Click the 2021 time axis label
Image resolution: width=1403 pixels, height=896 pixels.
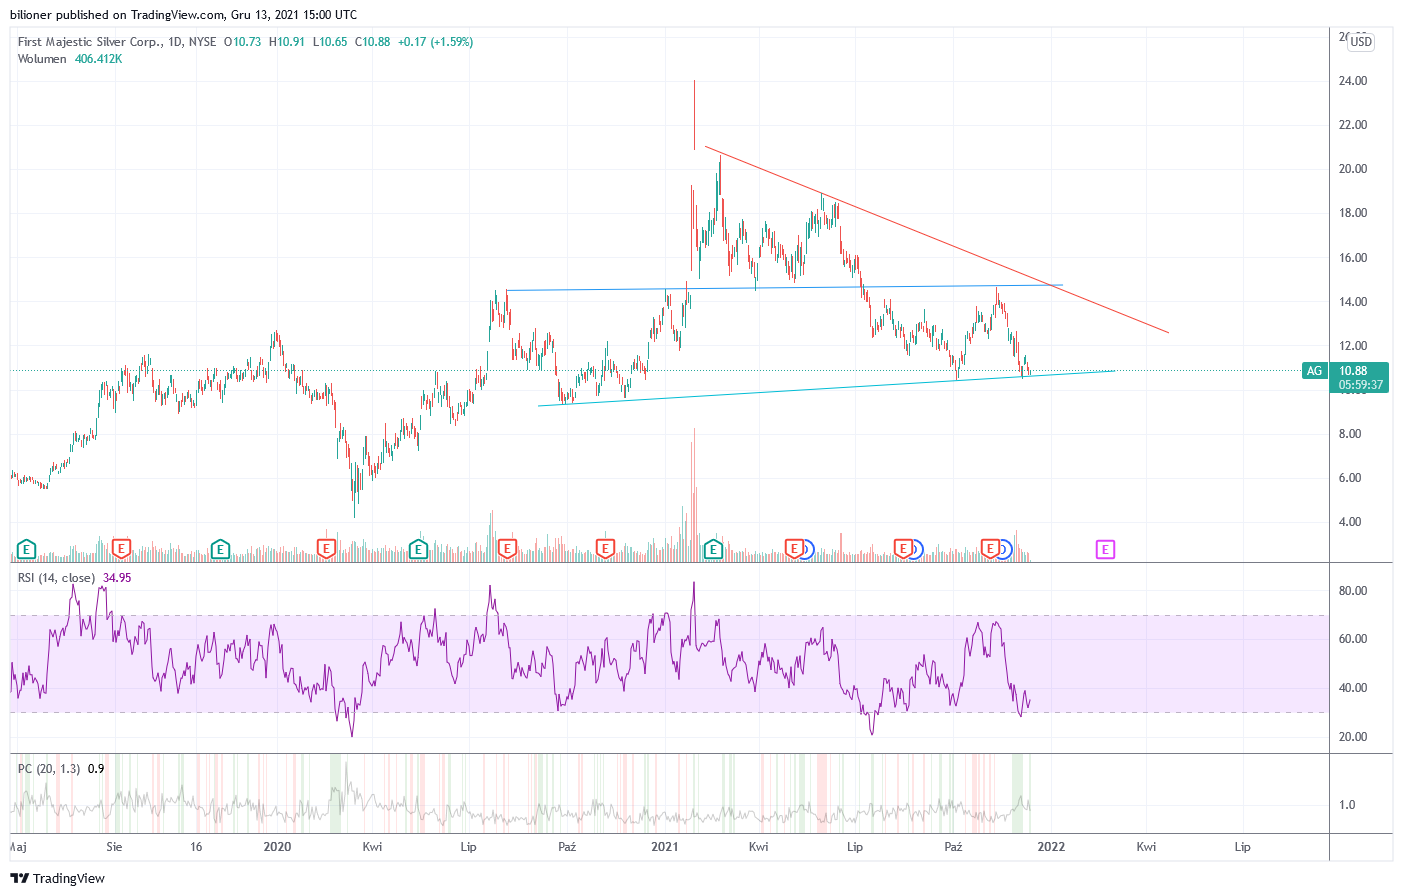coord(664,847)
